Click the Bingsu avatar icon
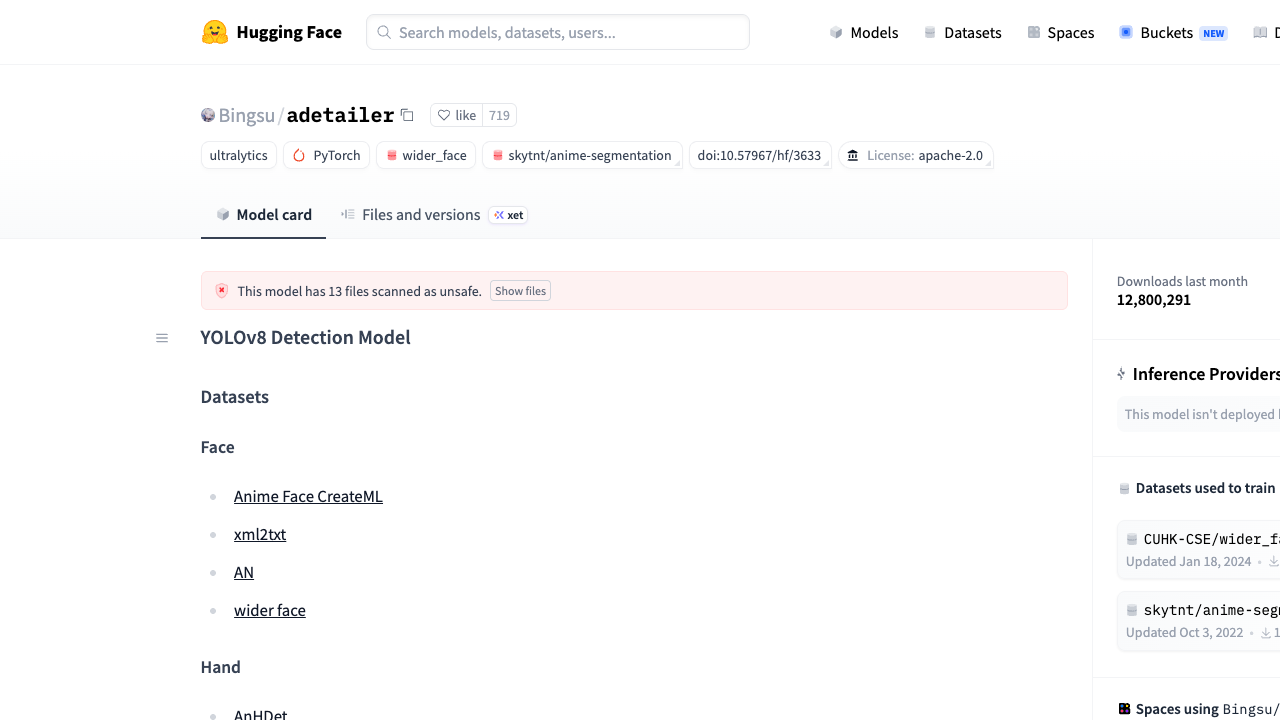Image resolution: width=1280 pixels, height=720 pixels. pyautogui.click(x=208, y=115)
